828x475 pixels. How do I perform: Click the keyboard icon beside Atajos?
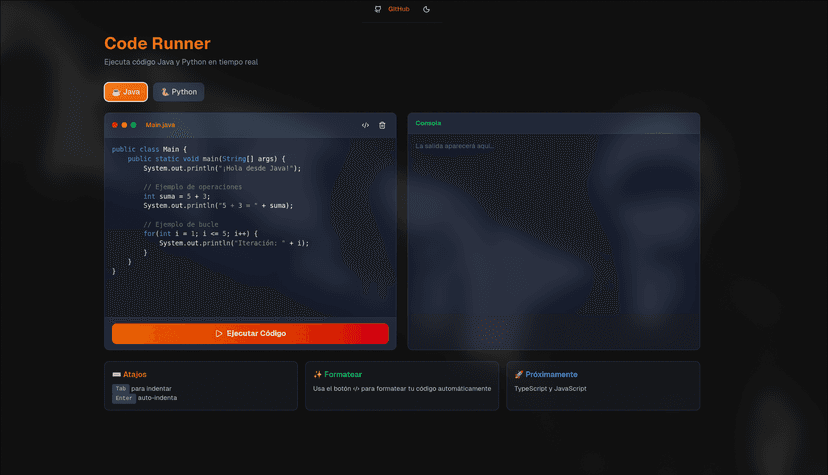pyautogui.click(x=117, y=374)
